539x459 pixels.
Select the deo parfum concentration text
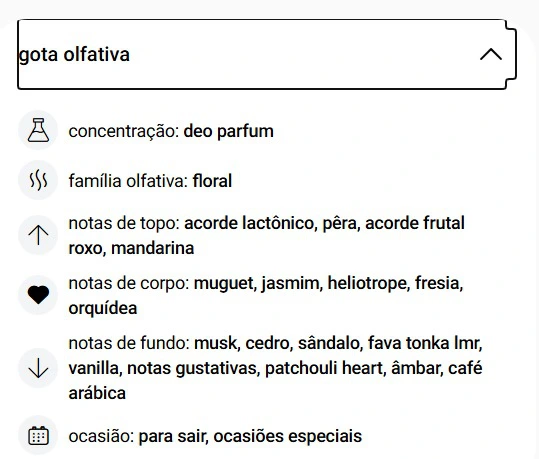click(229, 131)
